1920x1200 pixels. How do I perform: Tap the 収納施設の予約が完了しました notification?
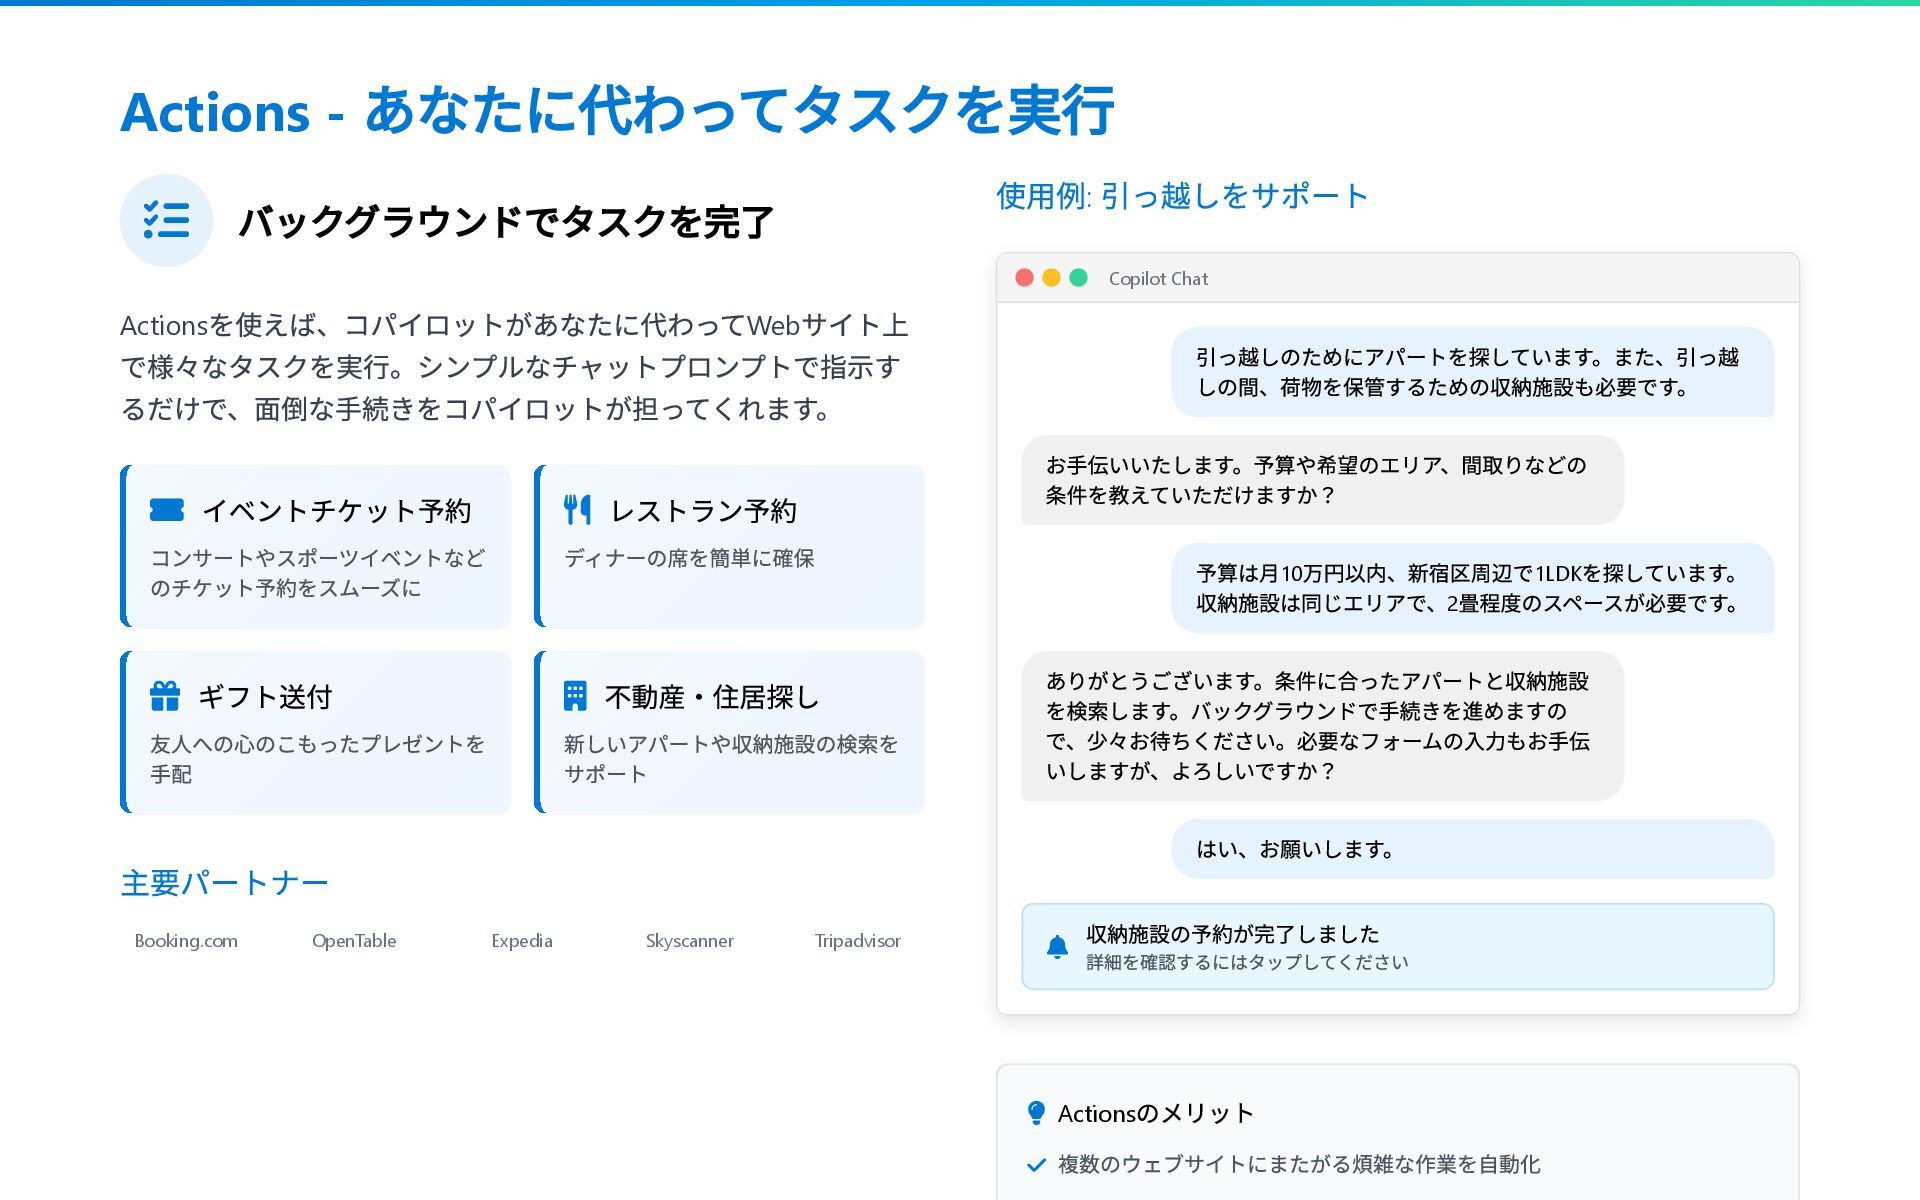[1398, 947]
